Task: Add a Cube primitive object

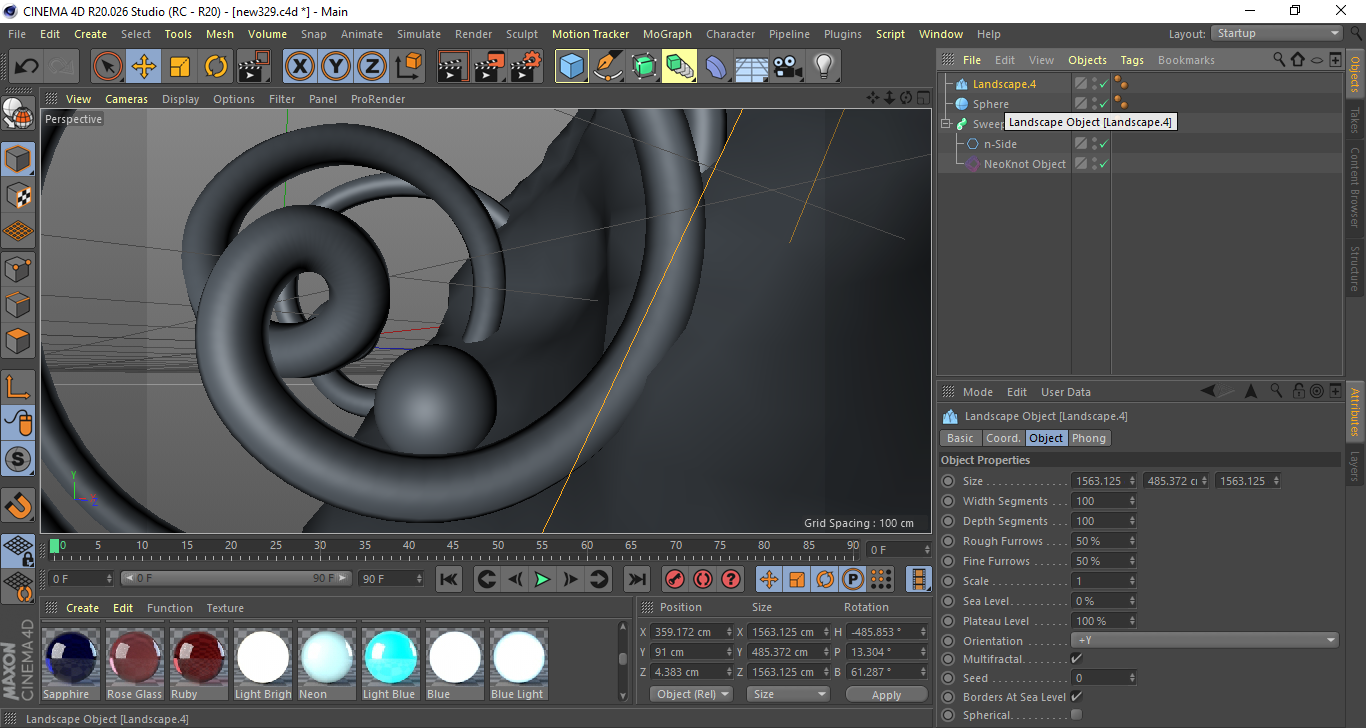Action: [x=572, y=67]
